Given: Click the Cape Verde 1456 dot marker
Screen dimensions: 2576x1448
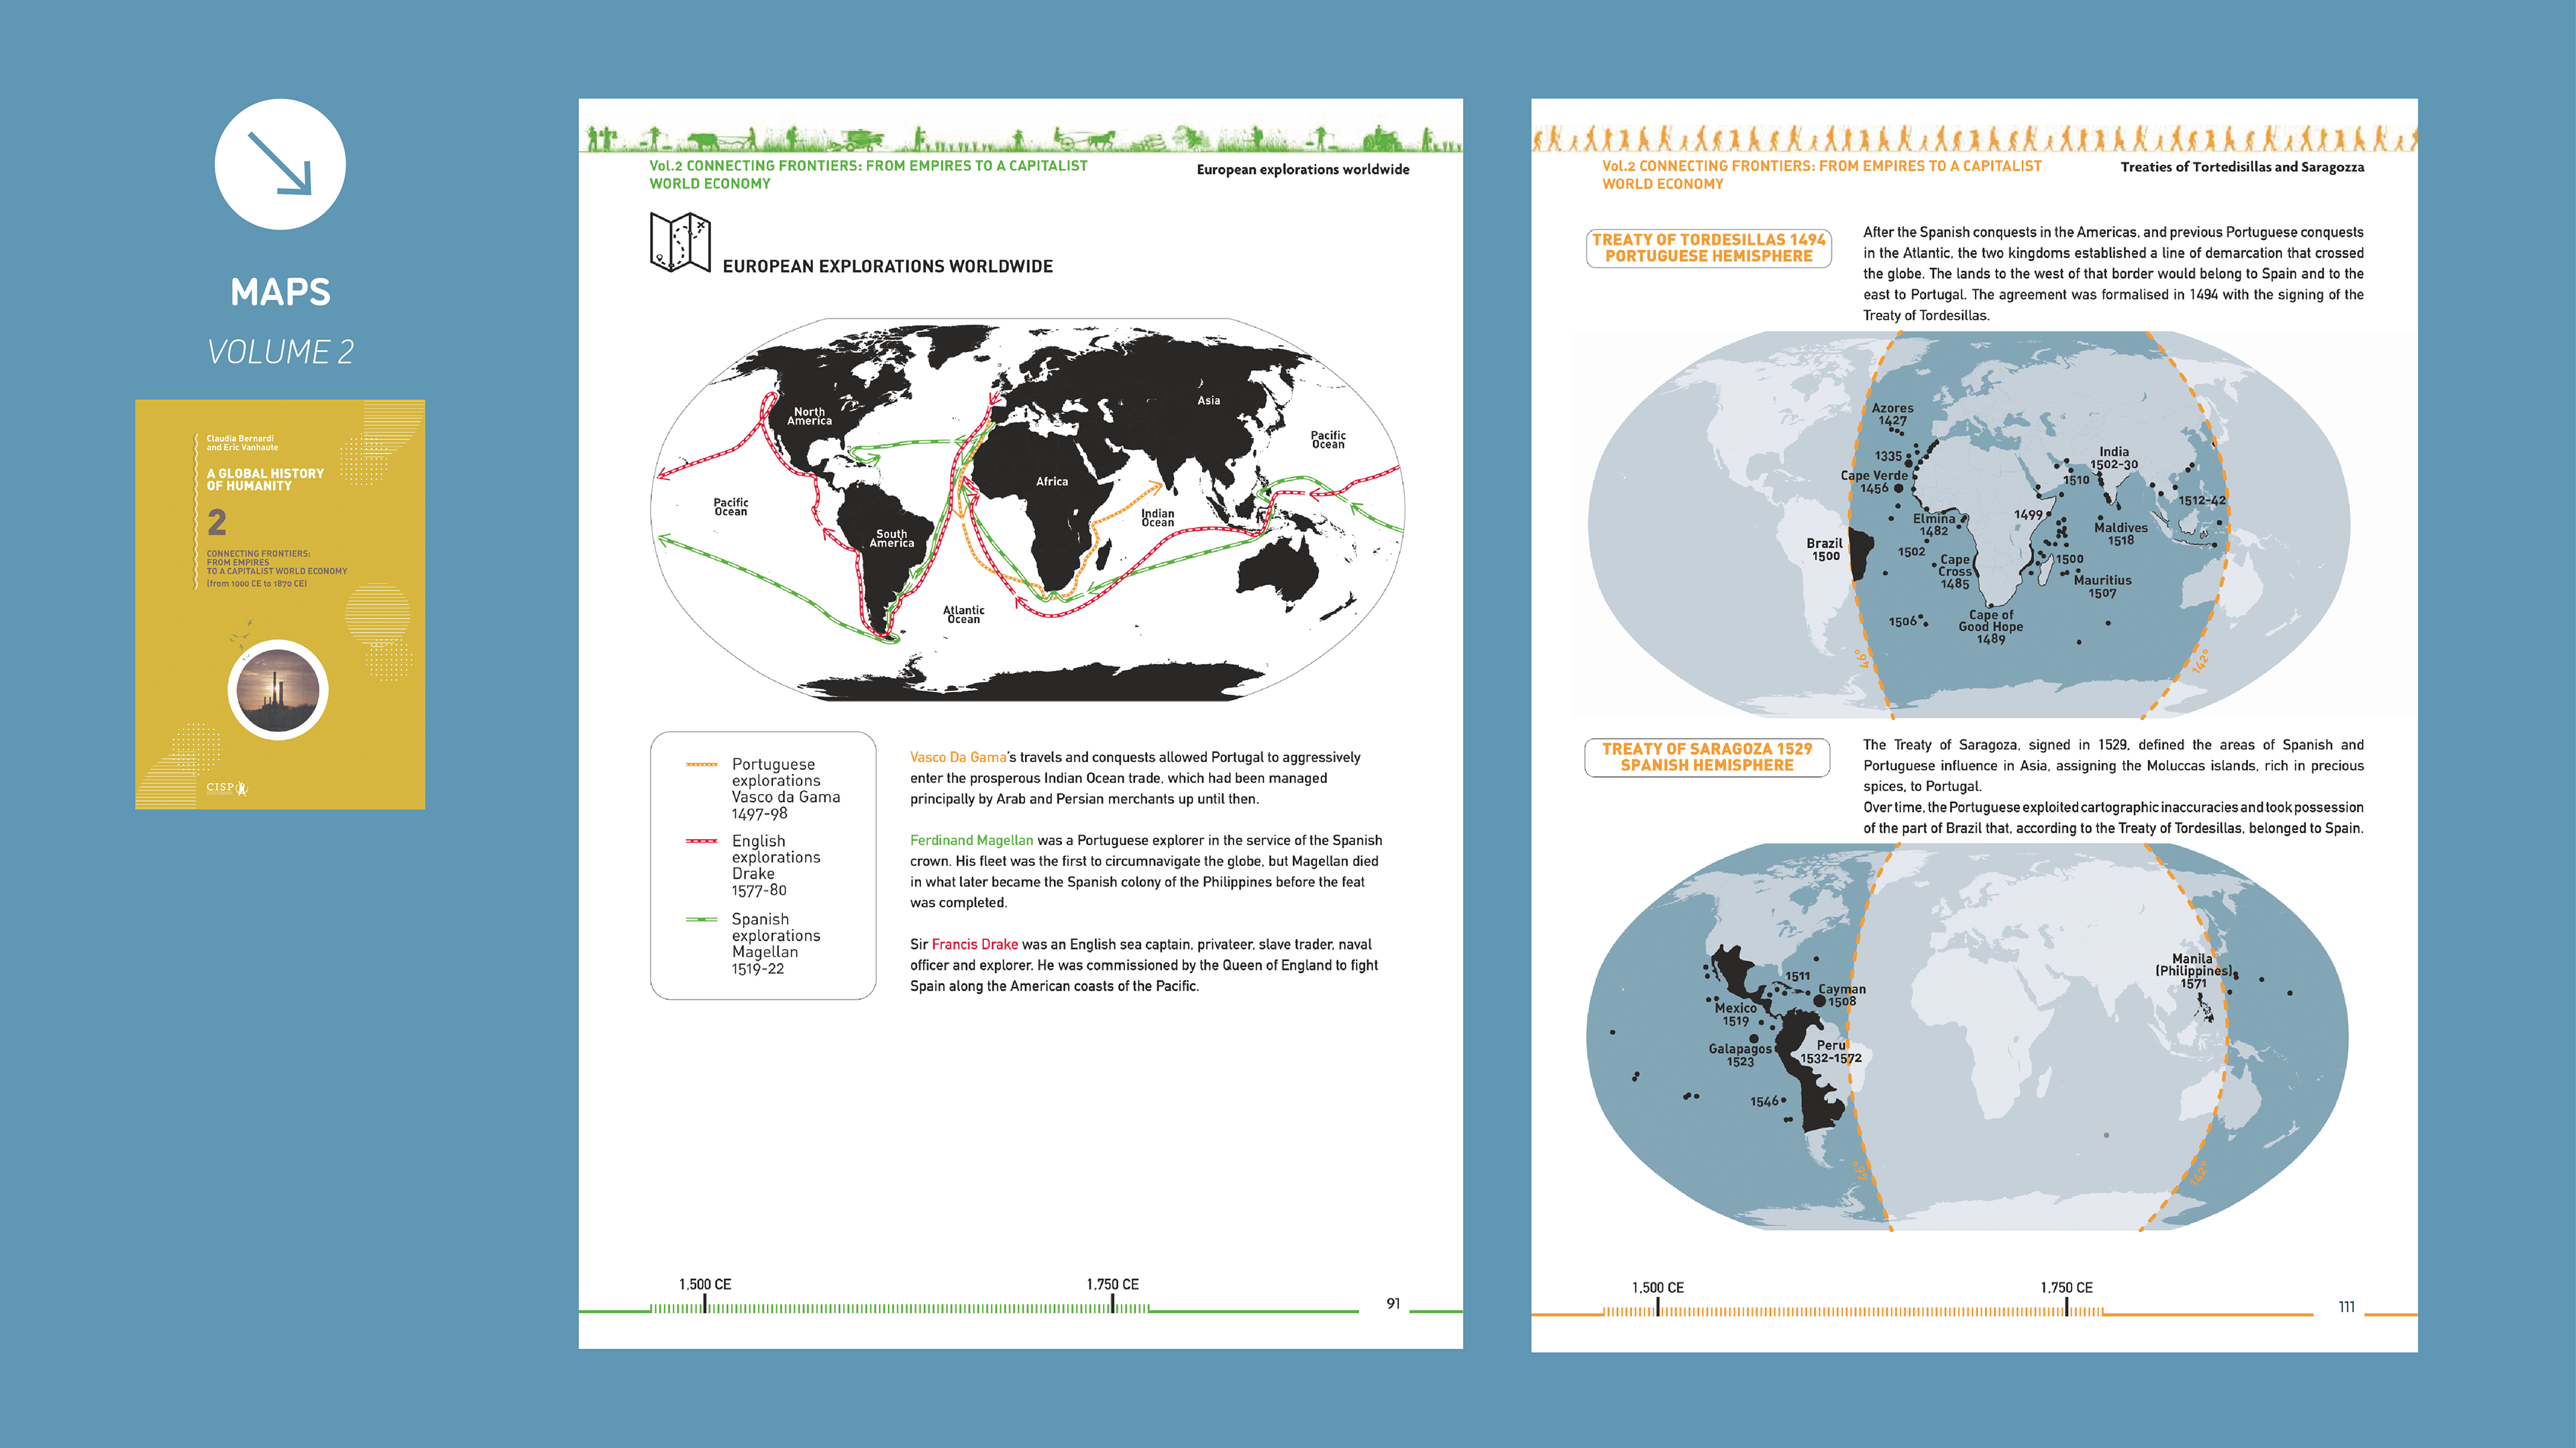Looking at the screenshot, I should [x=1898, y=489].
